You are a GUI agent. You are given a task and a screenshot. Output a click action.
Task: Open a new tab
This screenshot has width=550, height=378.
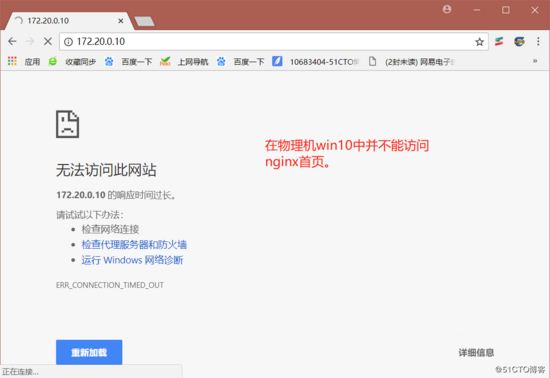tap(144, 21)
